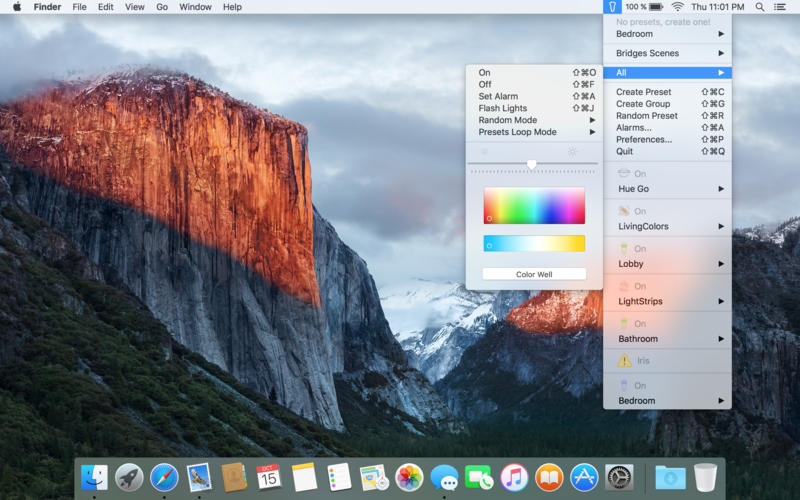Screen dimensions: 800x500
Task: Click the Color Well button
Action: click(534, 274)
